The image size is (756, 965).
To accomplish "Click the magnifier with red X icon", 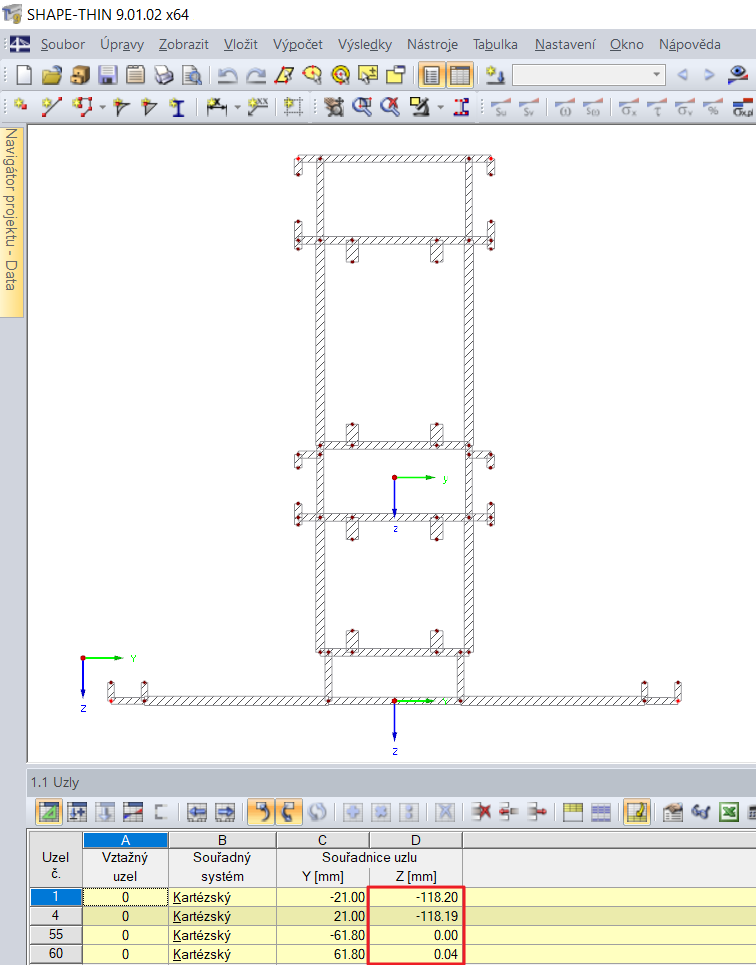I will tap(390, 106).
